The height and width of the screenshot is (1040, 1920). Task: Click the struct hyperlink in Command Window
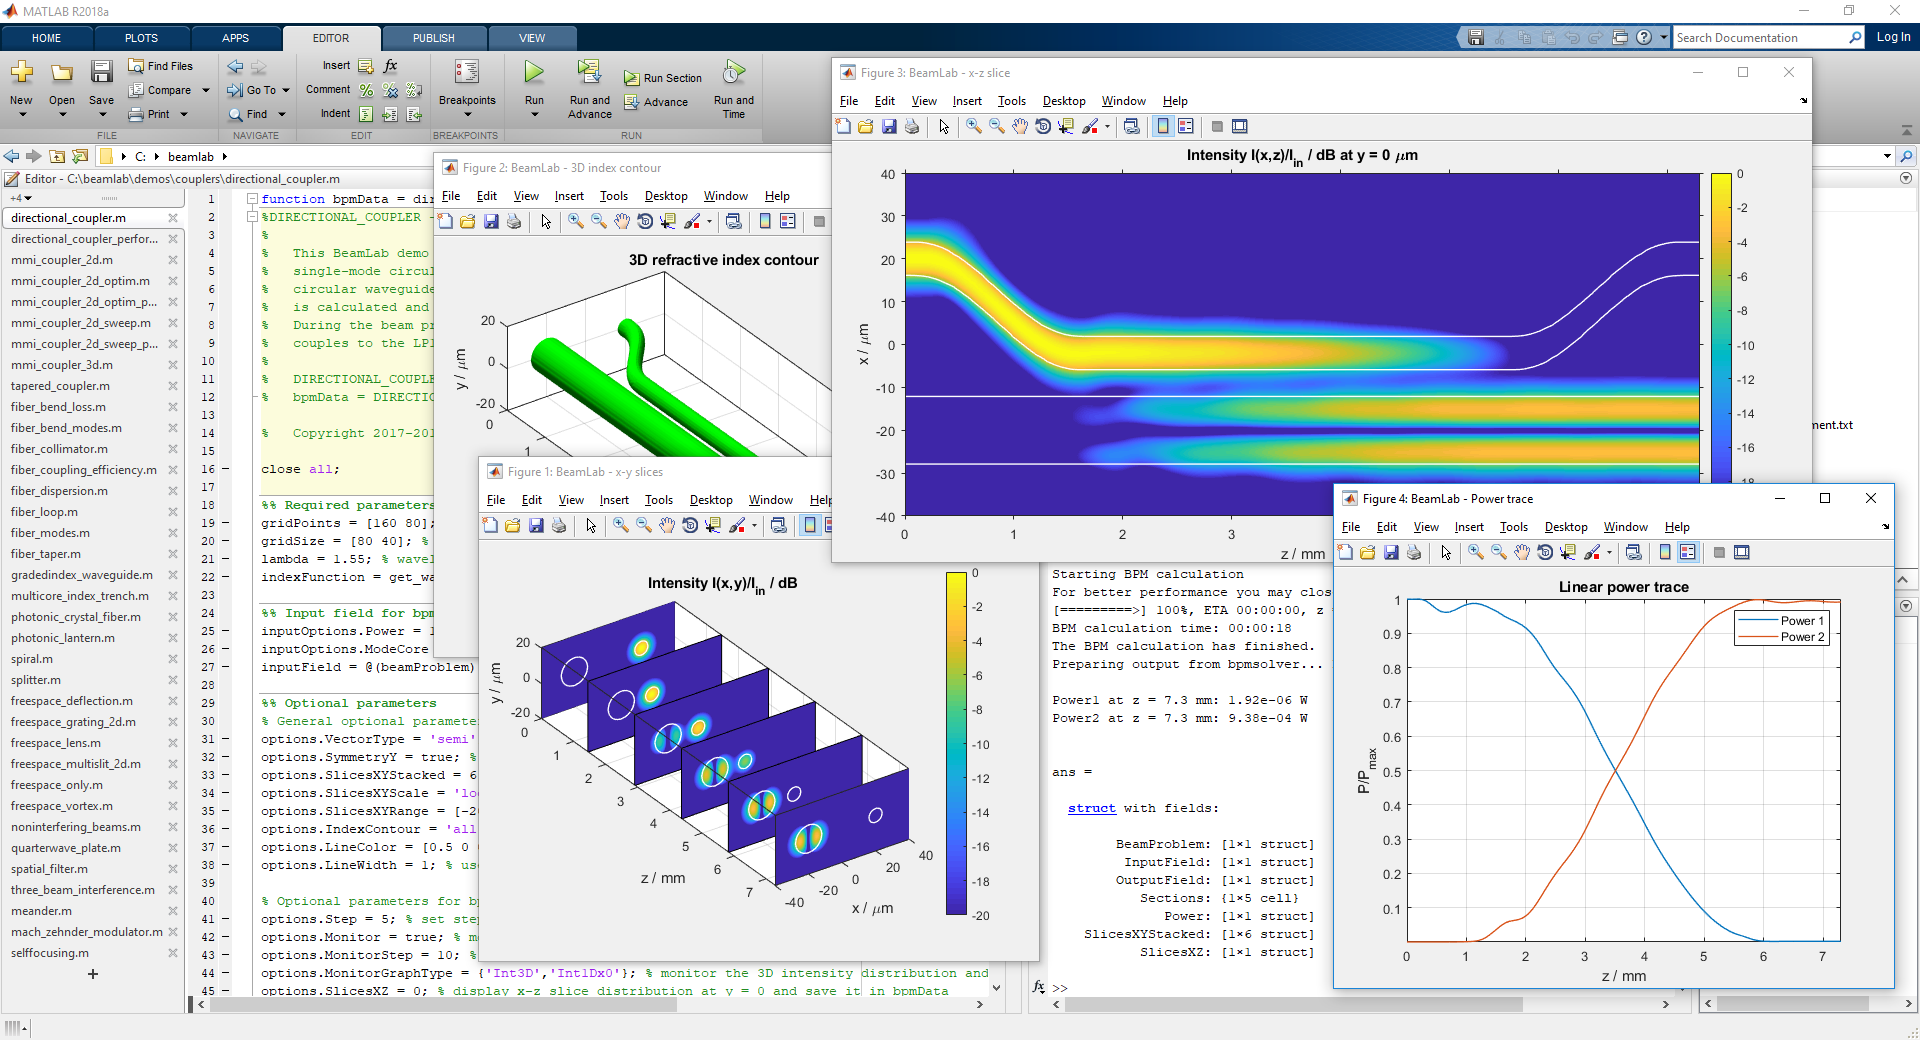(x=1091, y=808)
